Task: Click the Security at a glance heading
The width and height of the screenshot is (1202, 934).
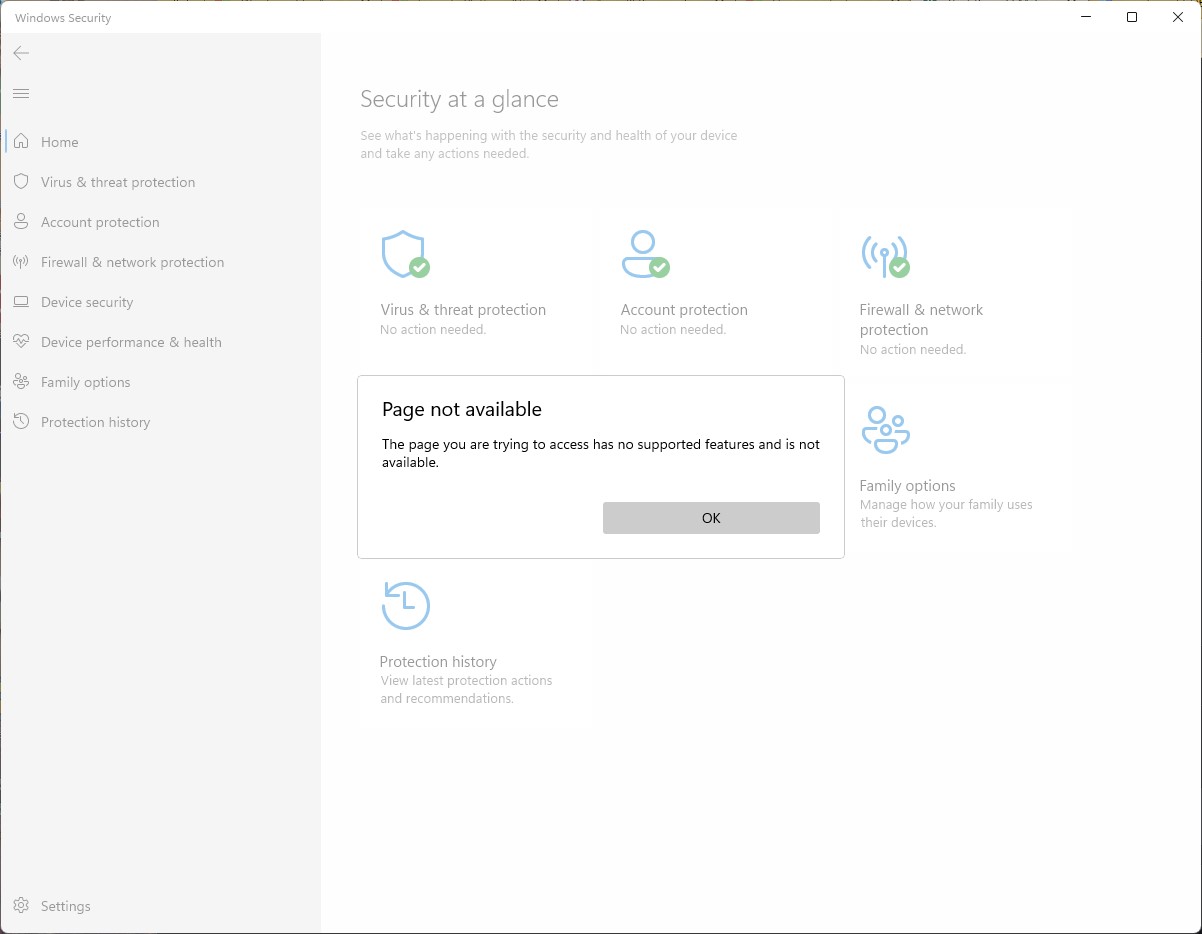Action: click(x=459, y=99)
